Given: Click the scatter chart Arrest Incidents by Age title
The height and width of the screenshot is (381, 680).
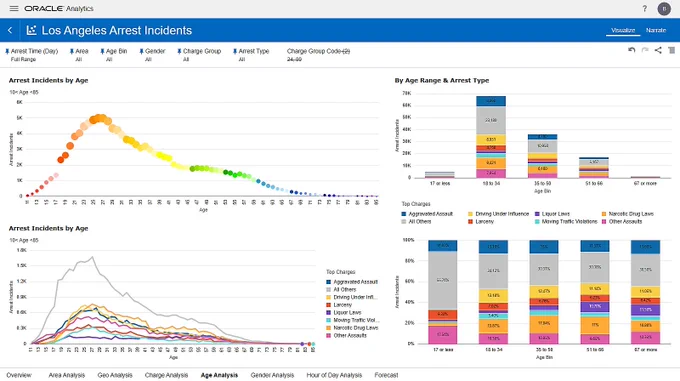Looking at the screenshot, I should click(48, 80).
